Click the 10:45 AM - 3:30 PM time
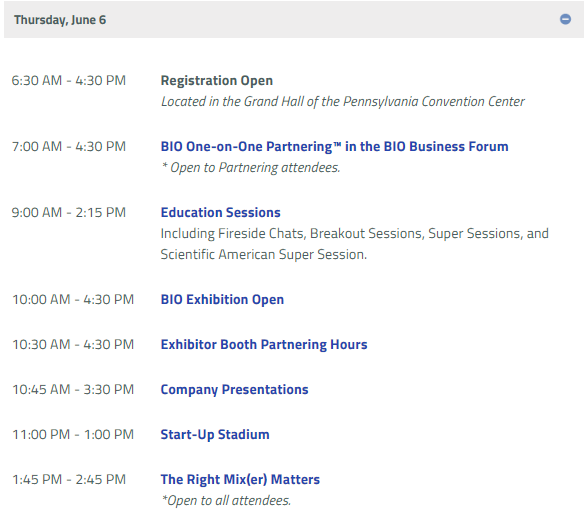The width and height of the screenshot is (585, 515). (73, 390)
